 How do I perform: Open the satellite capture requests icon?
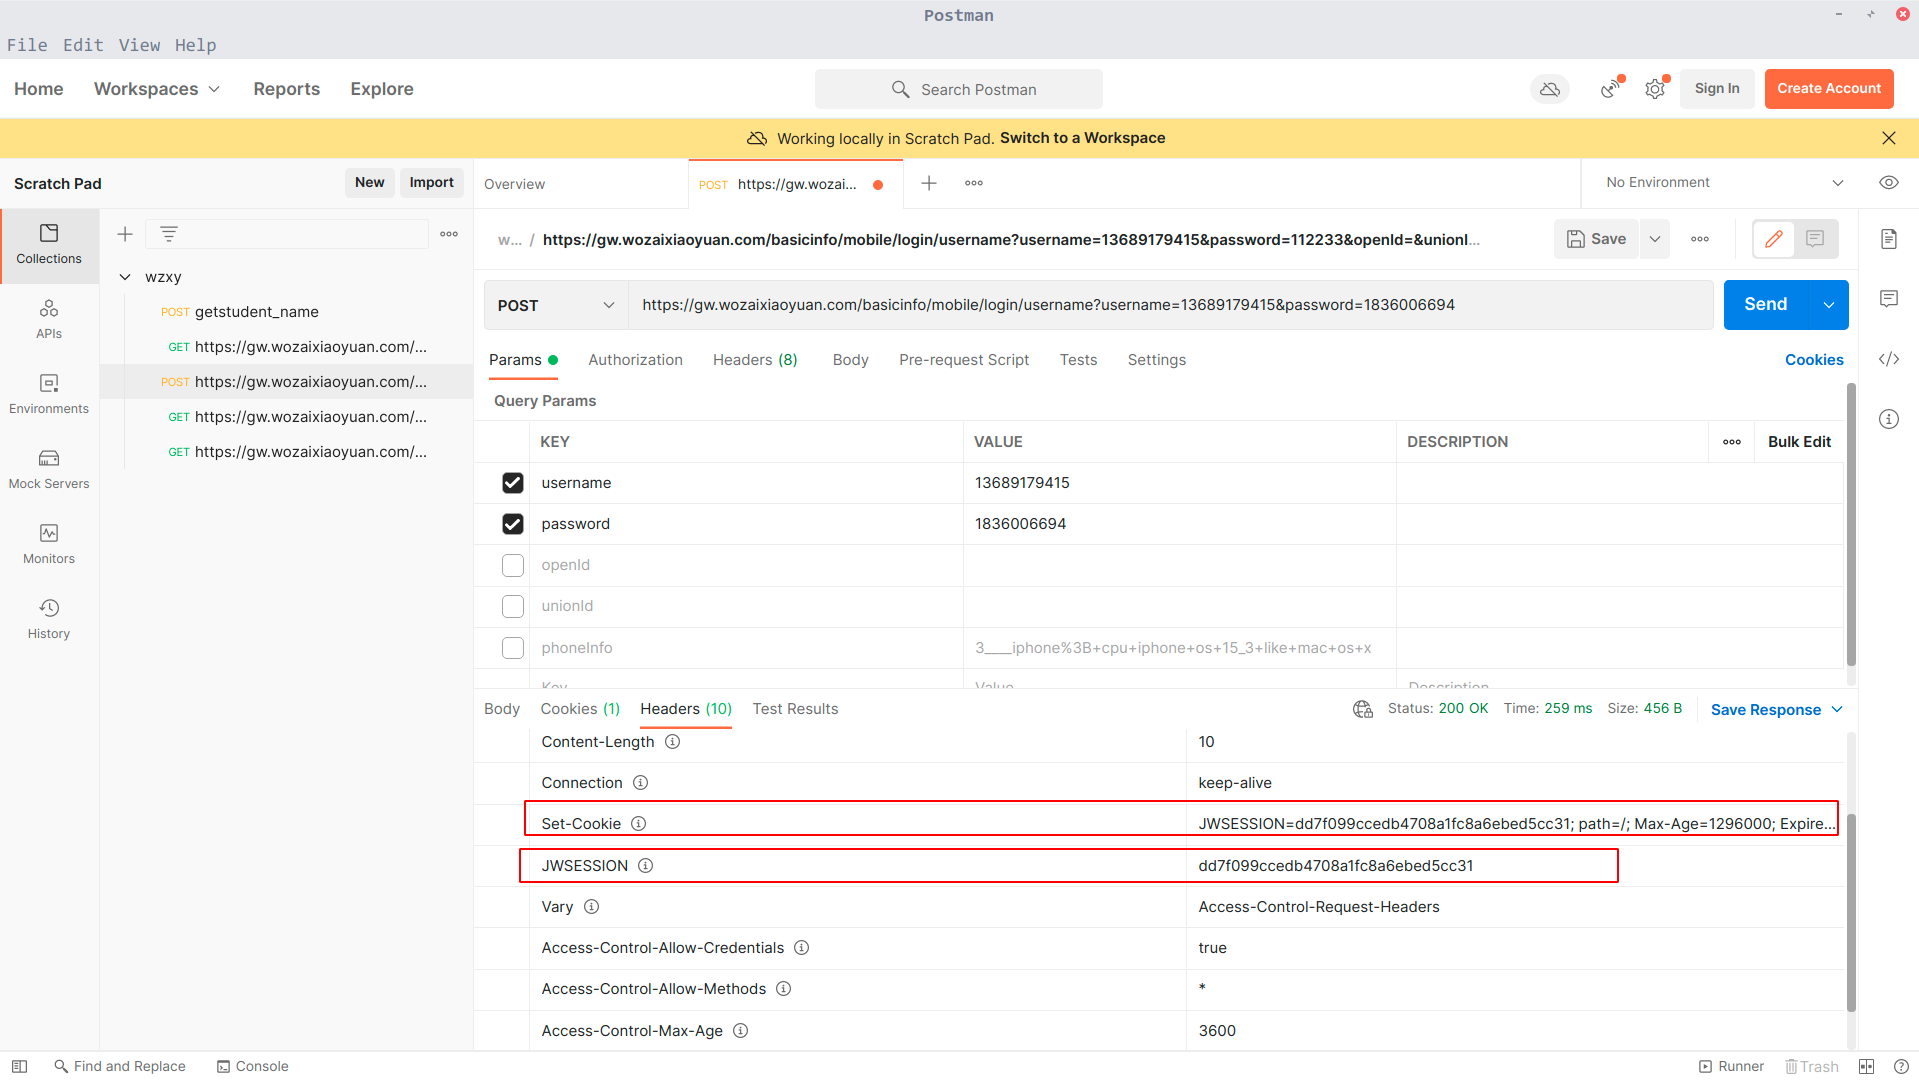coord(1610,89)
